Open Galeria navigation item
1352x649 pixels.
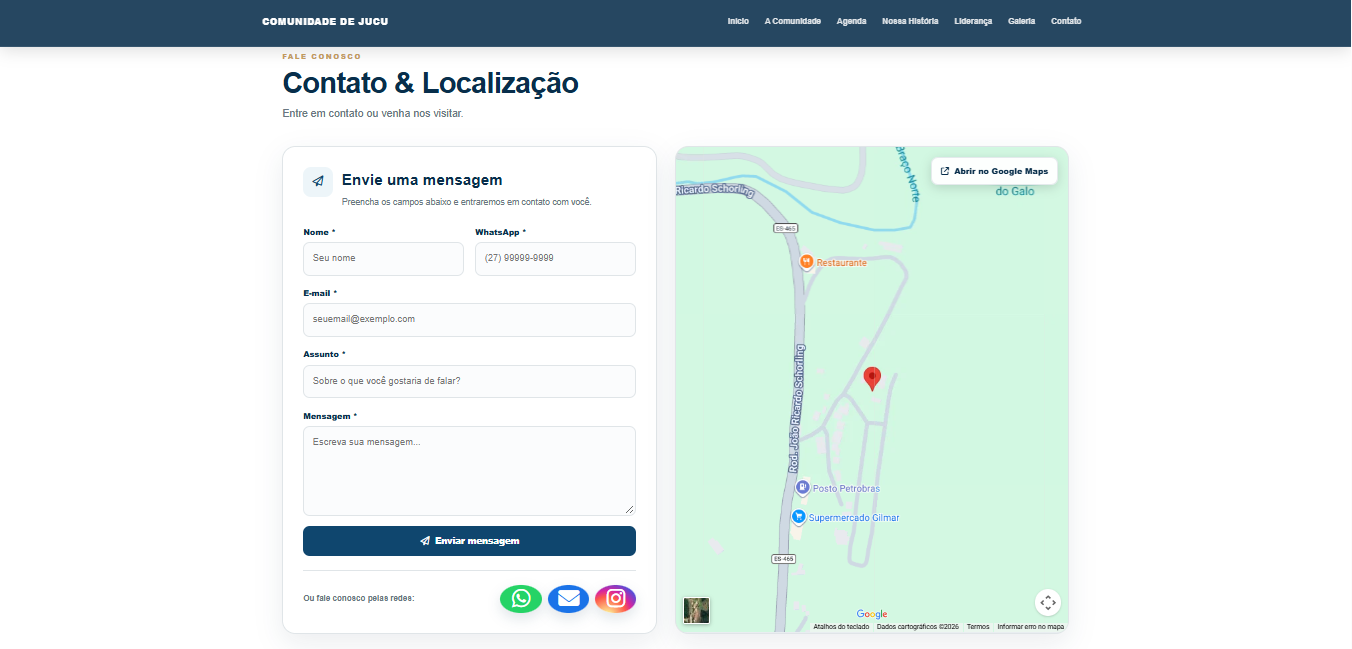[x=1021, y=21]
